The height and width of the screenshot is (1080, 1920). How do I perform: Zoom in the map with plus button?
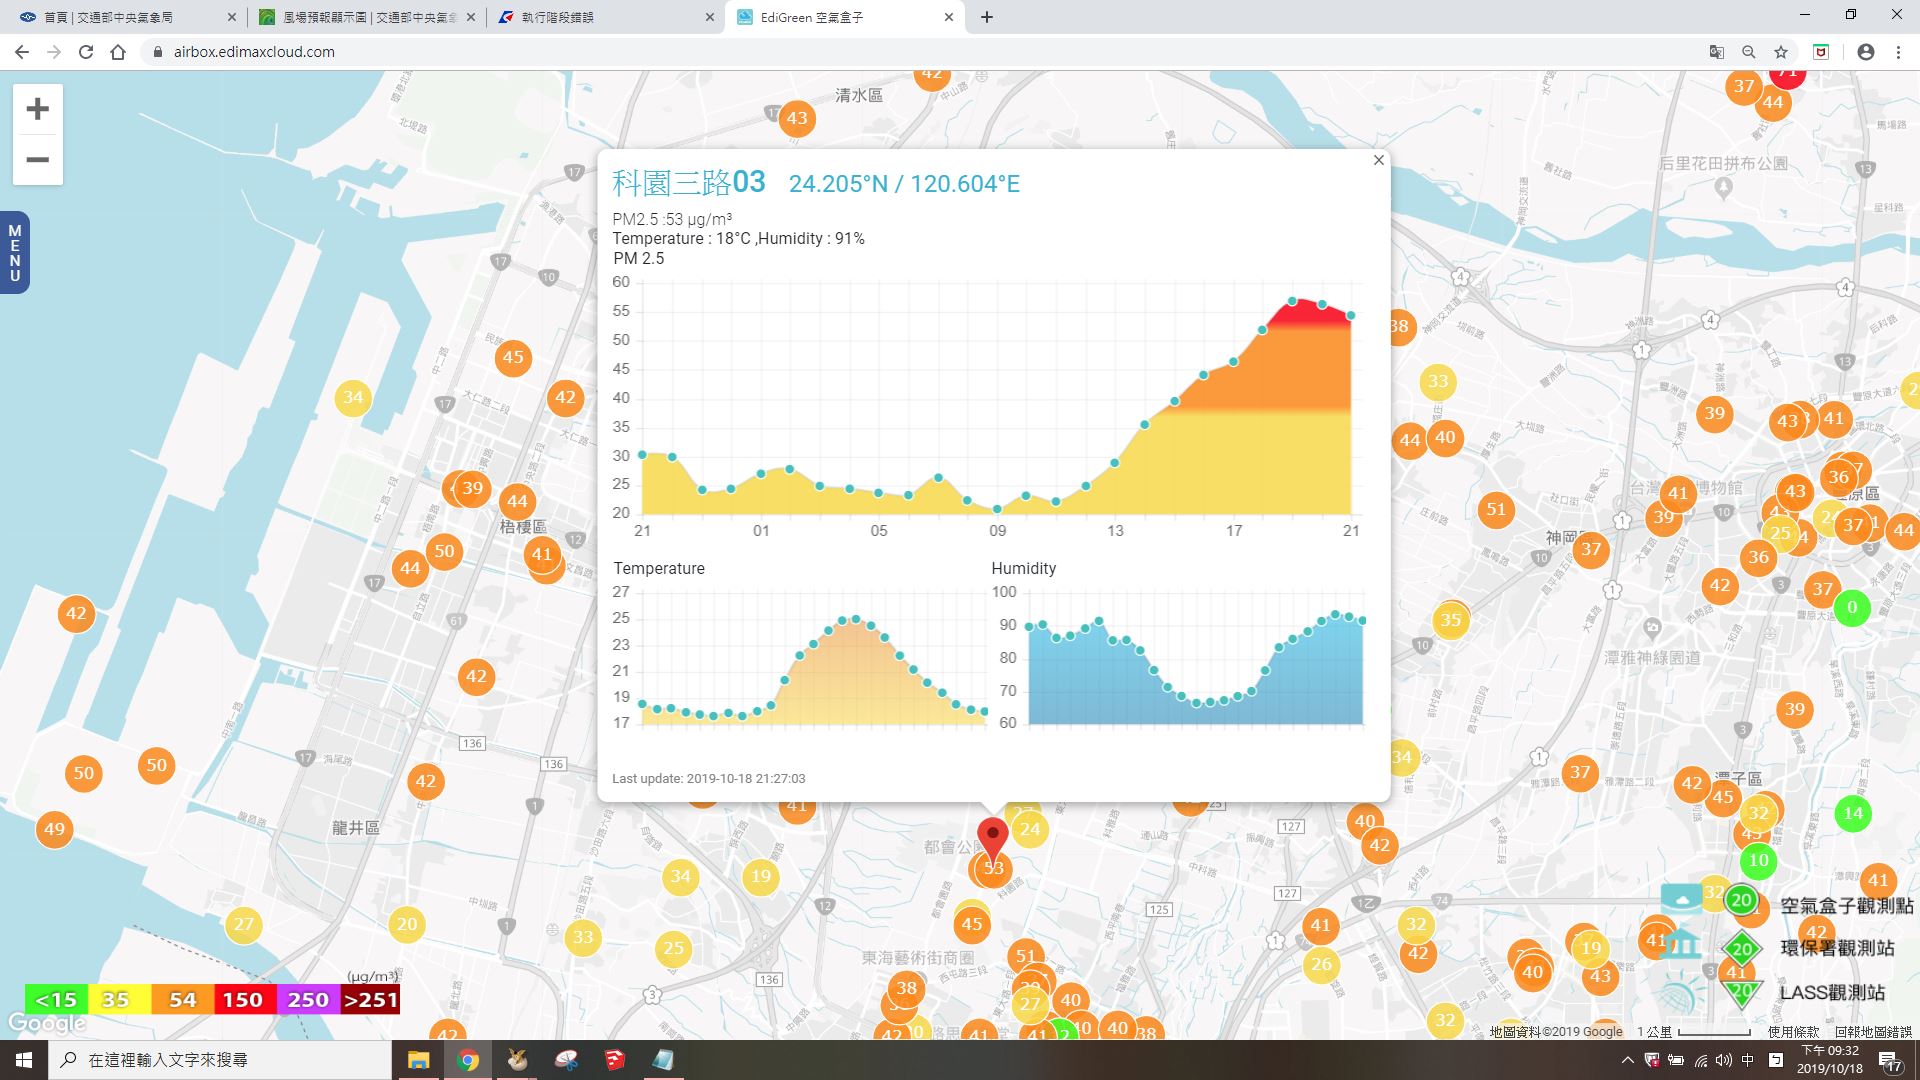pyautogui.click(x=37, y=109)
